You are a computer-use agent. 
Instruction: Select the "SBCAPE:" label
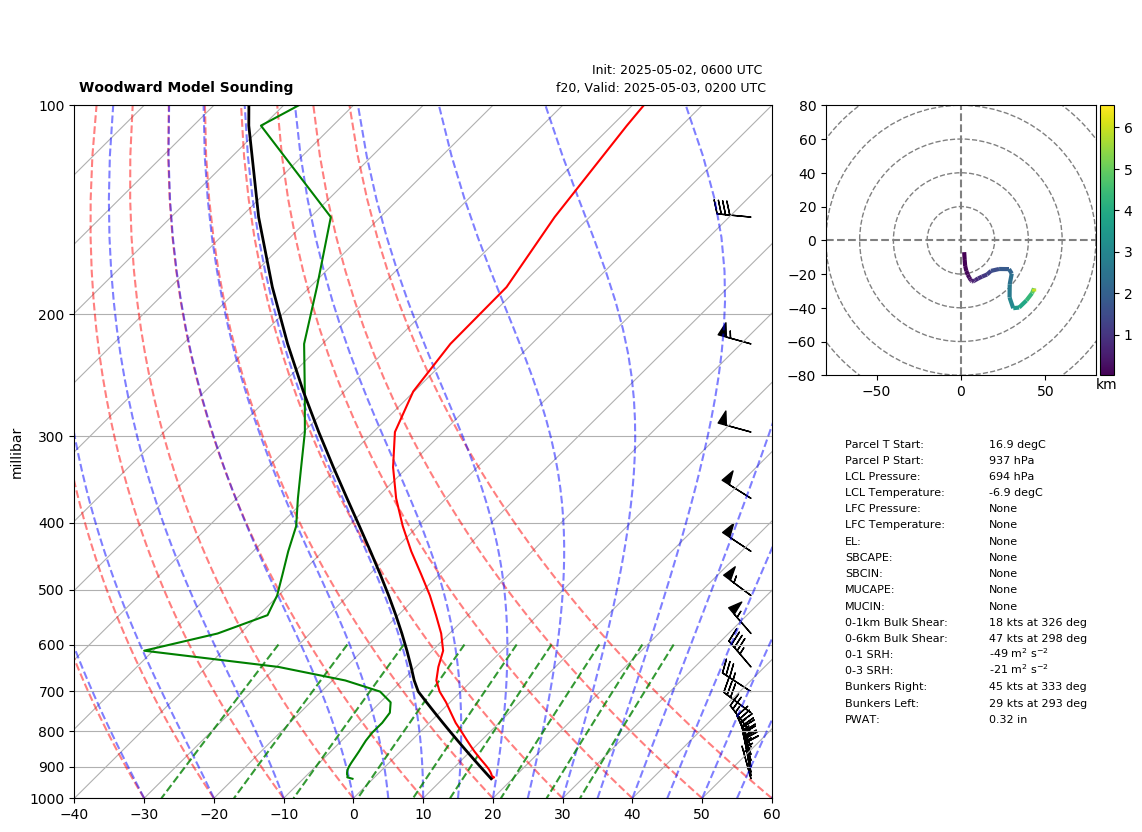coord(868,557)
